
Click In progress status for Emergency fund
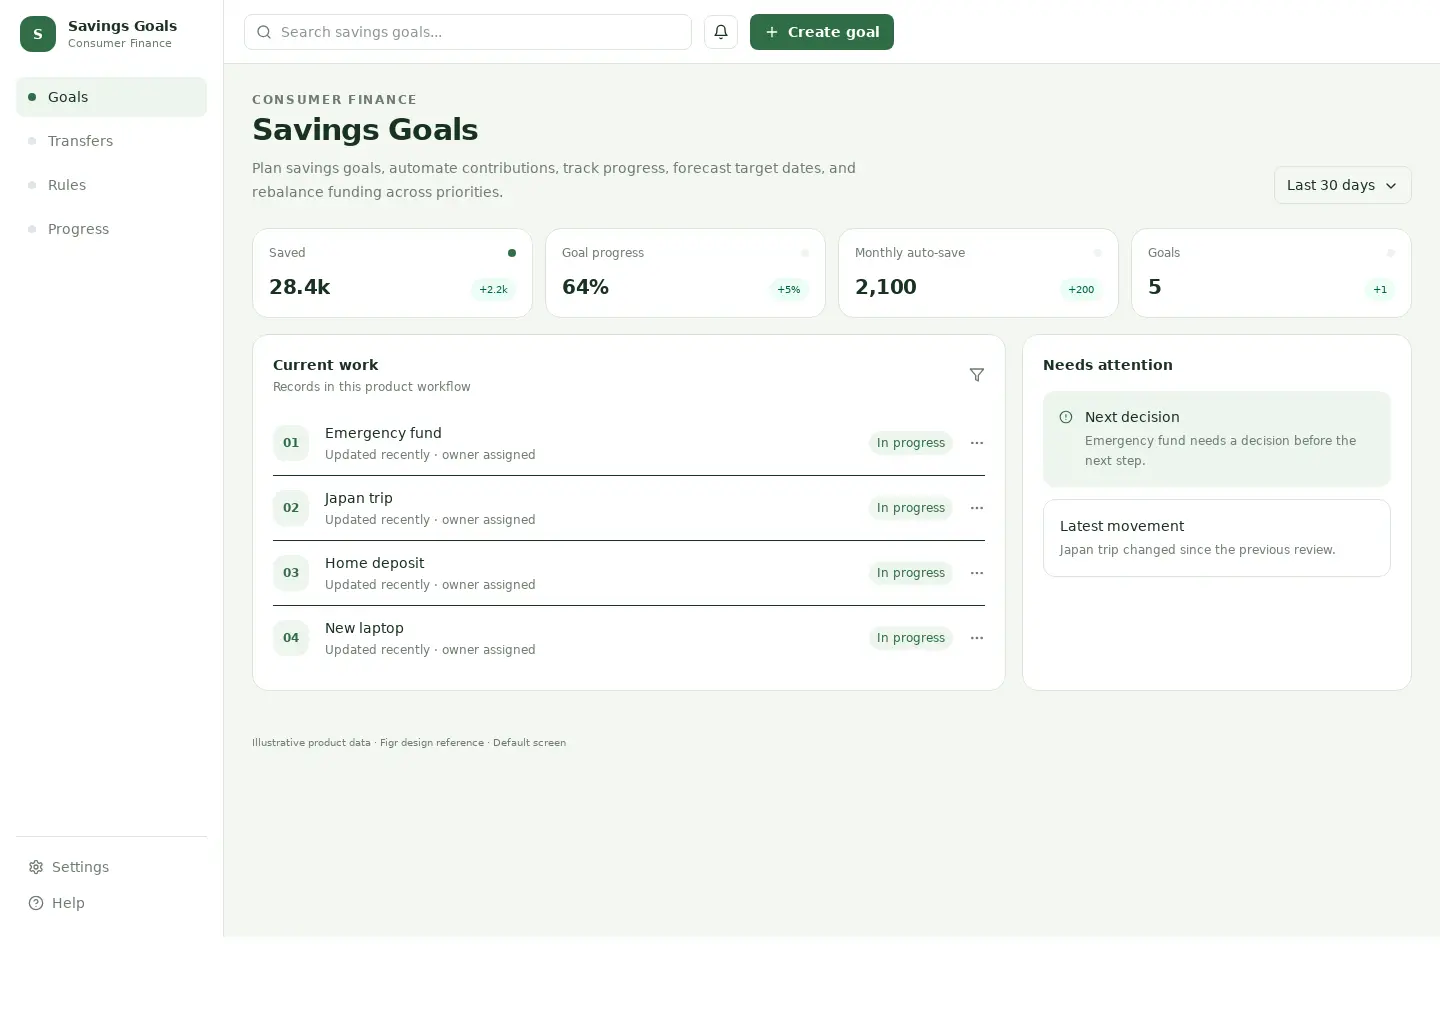click(911, 443)
